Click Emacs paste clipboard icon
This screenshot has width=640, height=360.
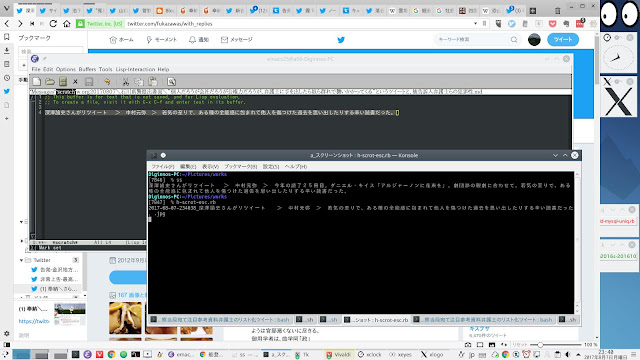153,82
